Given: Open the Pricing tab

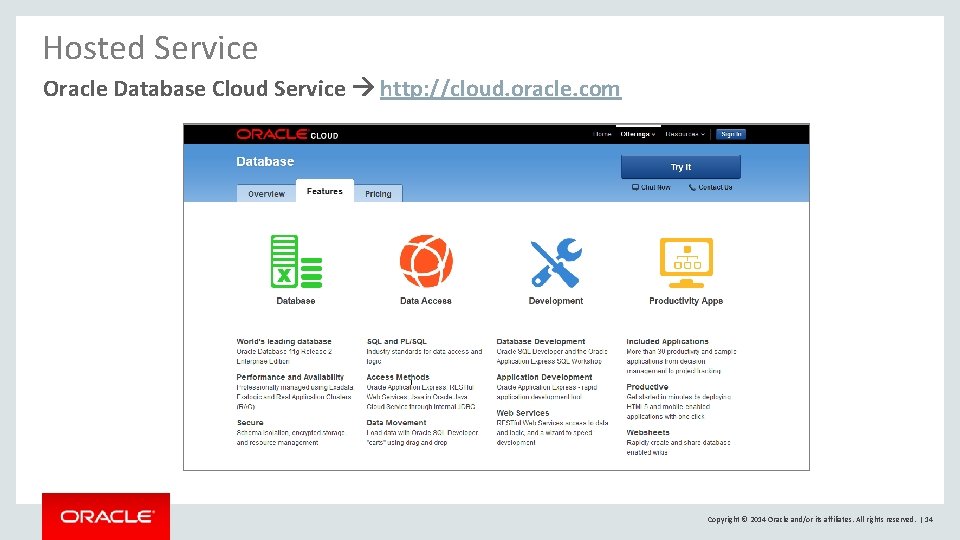Looking at the screenshot, I should point(378,193).
